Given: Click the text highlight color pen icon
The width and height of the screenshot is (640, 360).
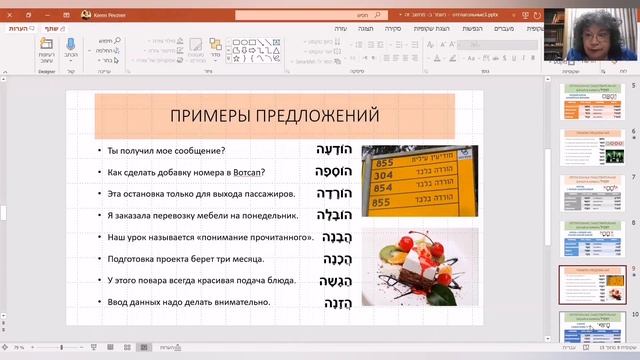Looking at the screenshot, I should coord(453,58).
